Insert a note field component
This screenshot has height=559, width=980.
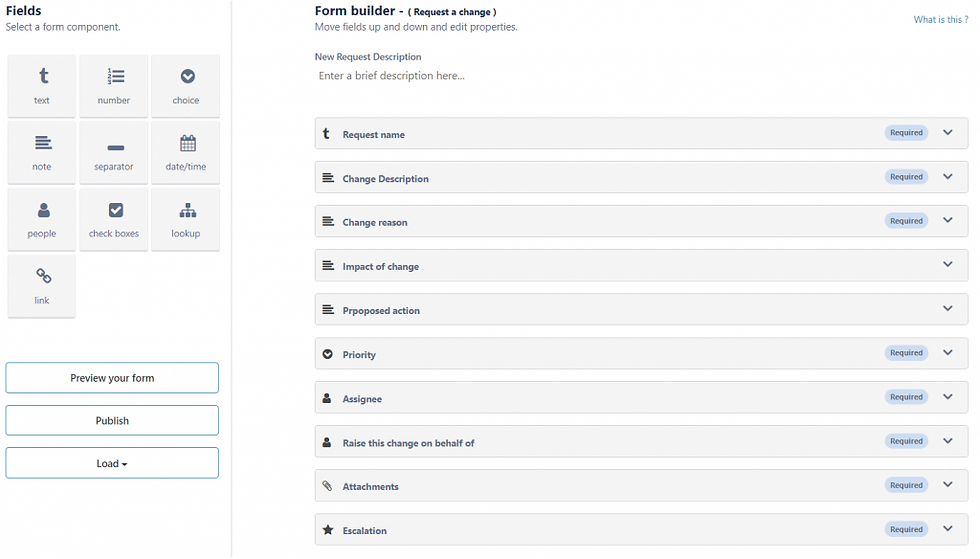pyautogui.click(x=42, y=152)
